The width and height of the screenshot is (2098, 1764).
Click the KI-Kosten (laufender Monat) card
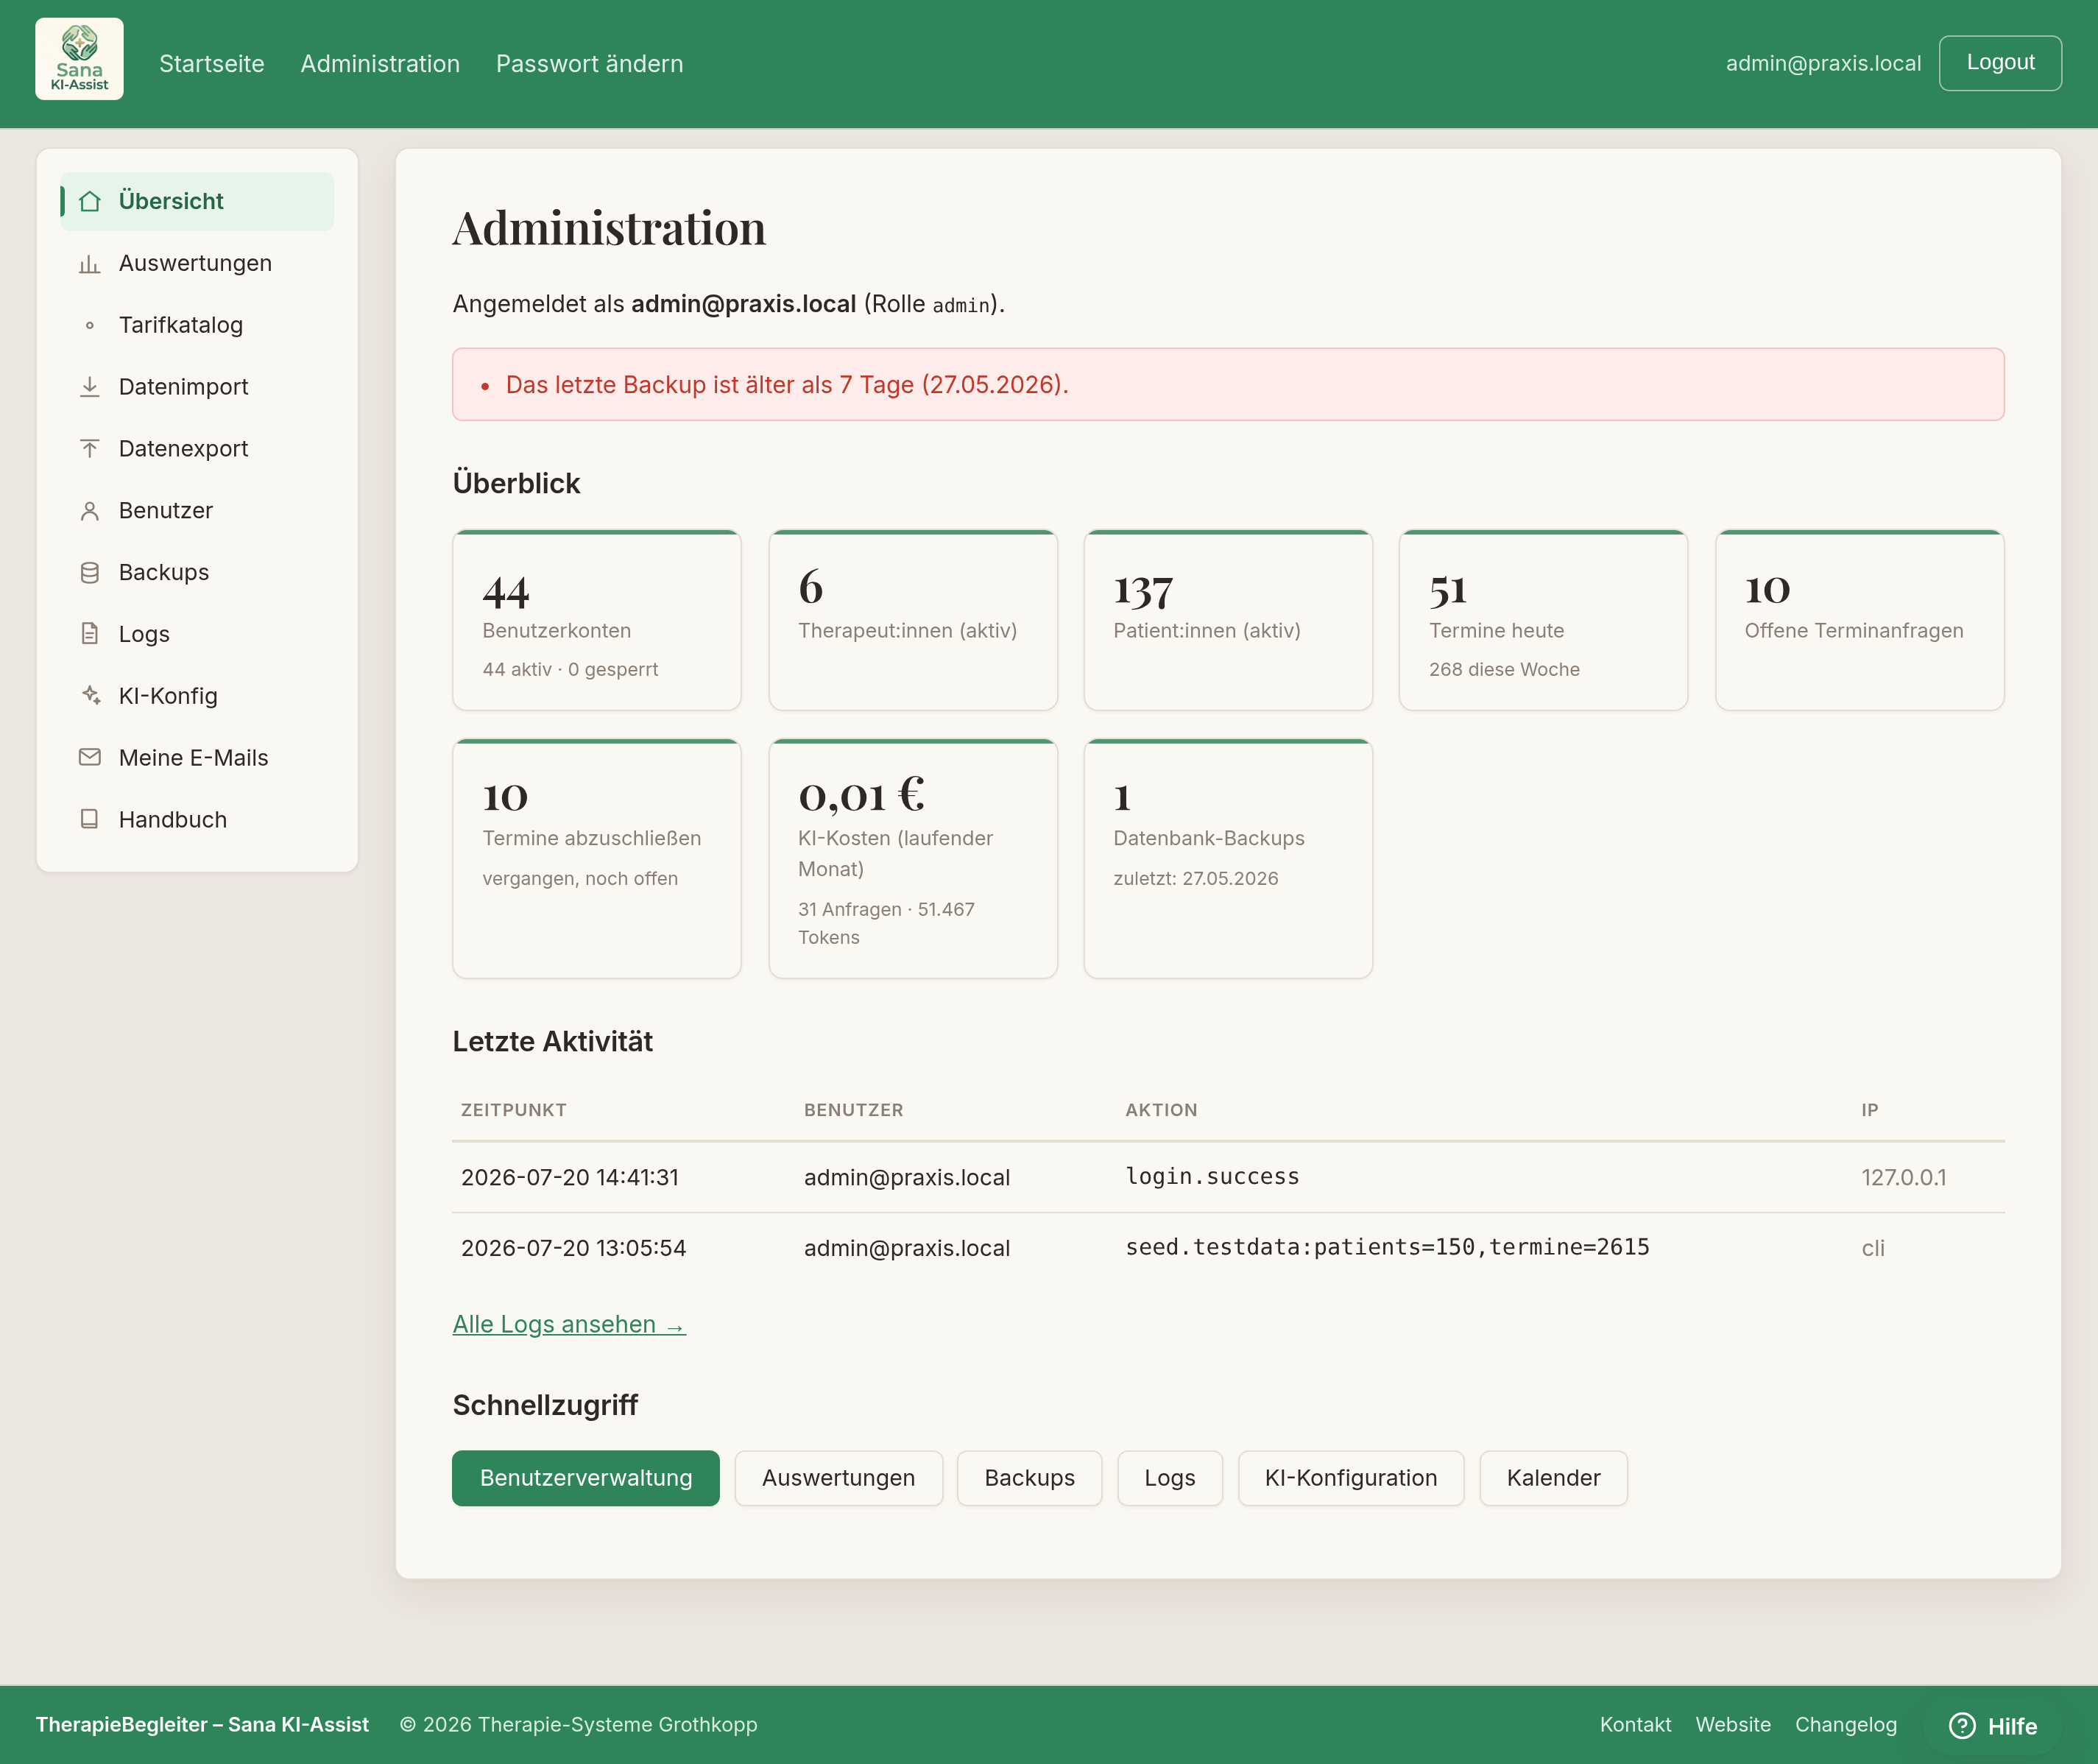coord(913,859)
